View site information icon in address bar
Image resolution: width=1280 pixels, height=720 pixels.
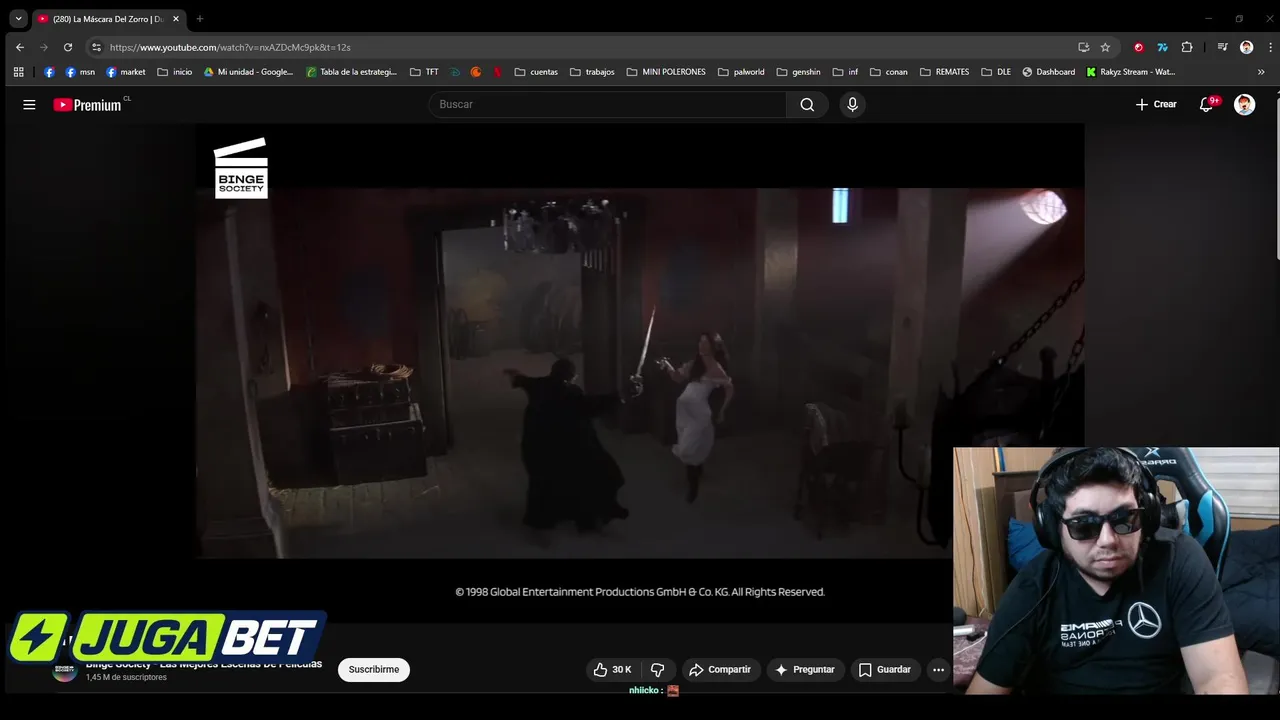coord(96,47)
